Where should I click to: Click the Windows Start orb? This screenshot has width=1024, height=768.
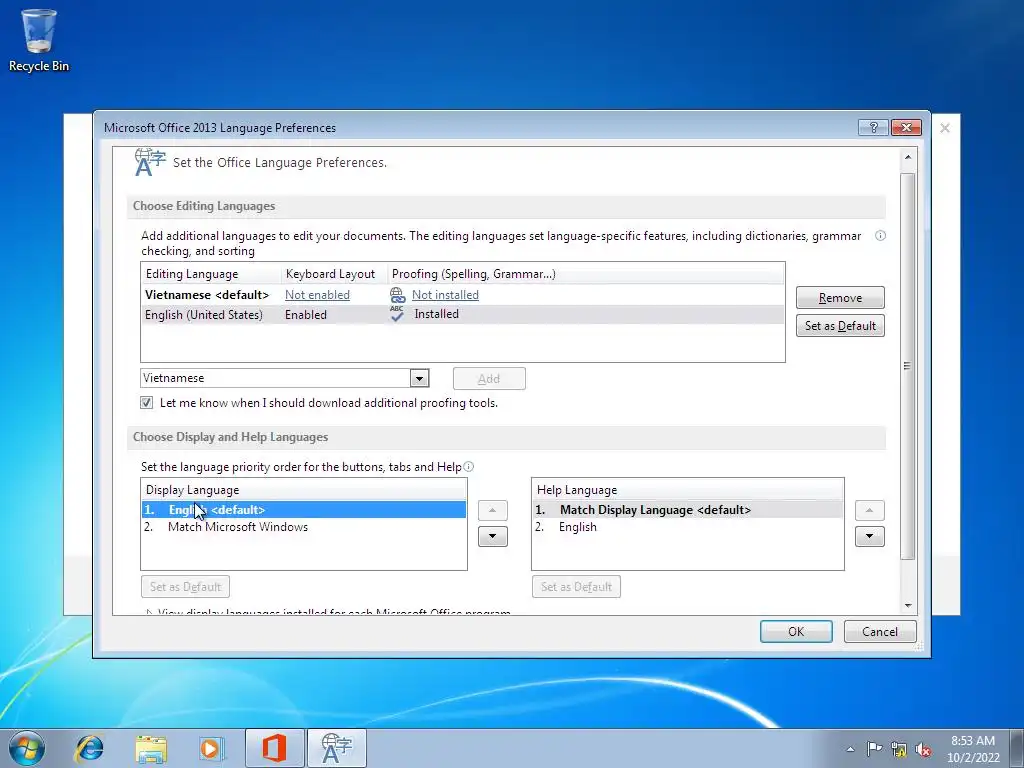[27, 748]
